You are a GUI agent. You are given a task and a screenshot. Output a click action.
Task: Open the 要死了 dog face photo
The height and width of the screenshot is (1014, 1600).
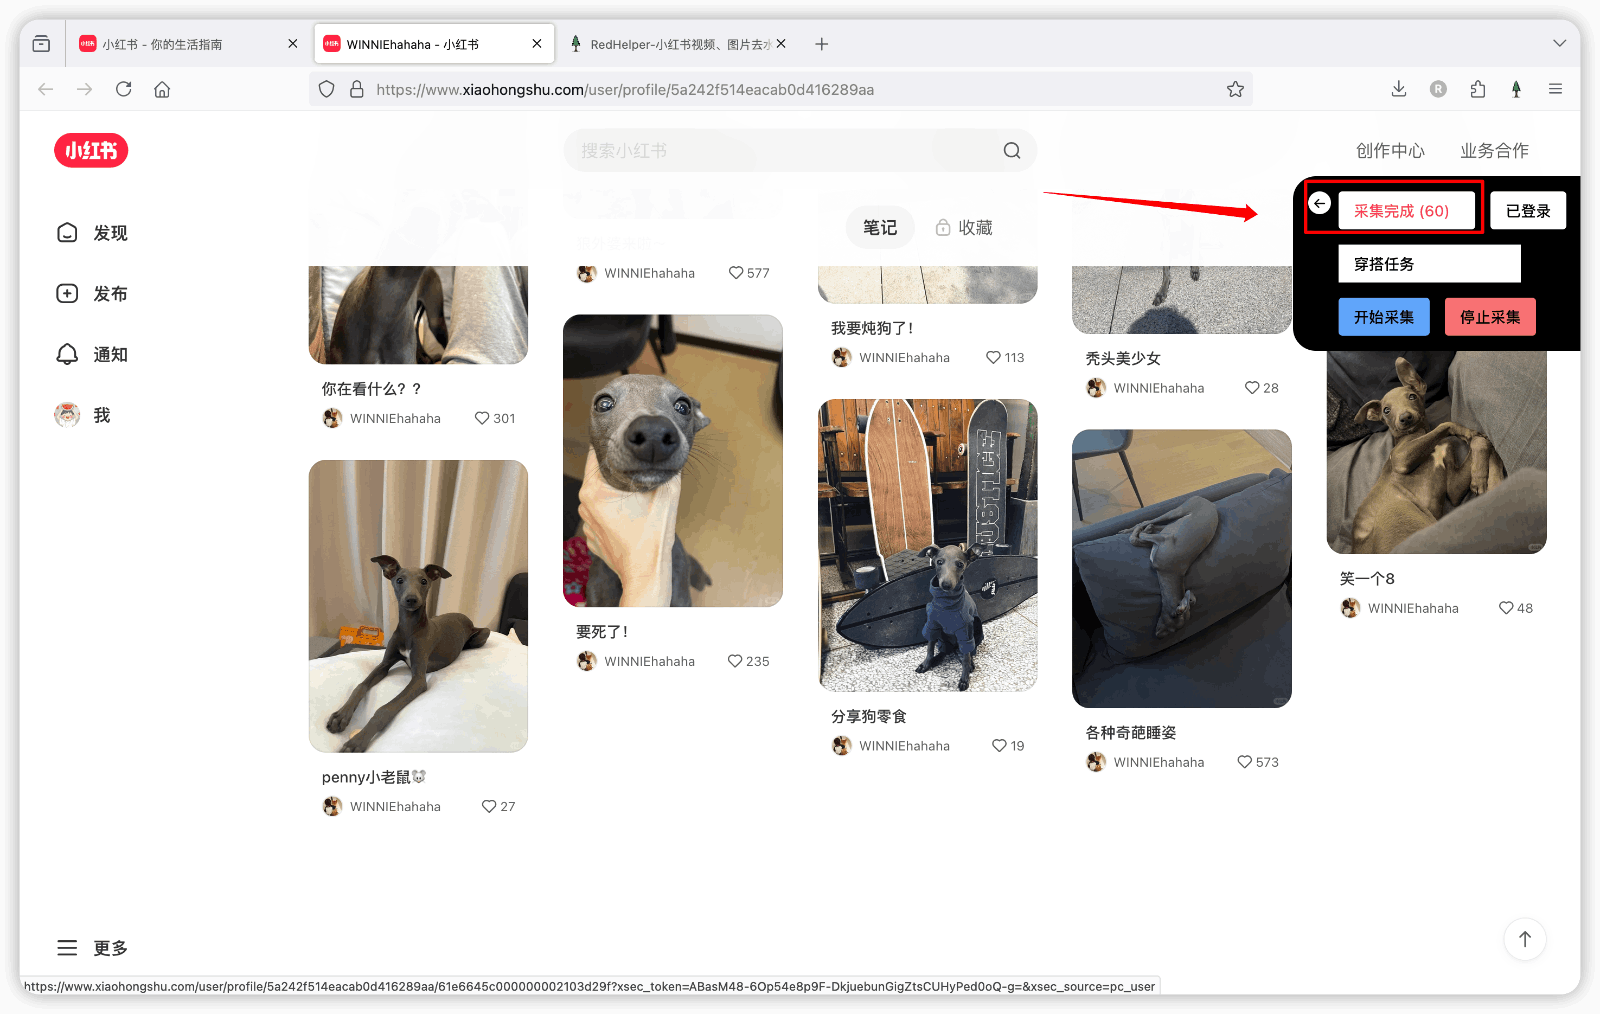pos(673,461)
